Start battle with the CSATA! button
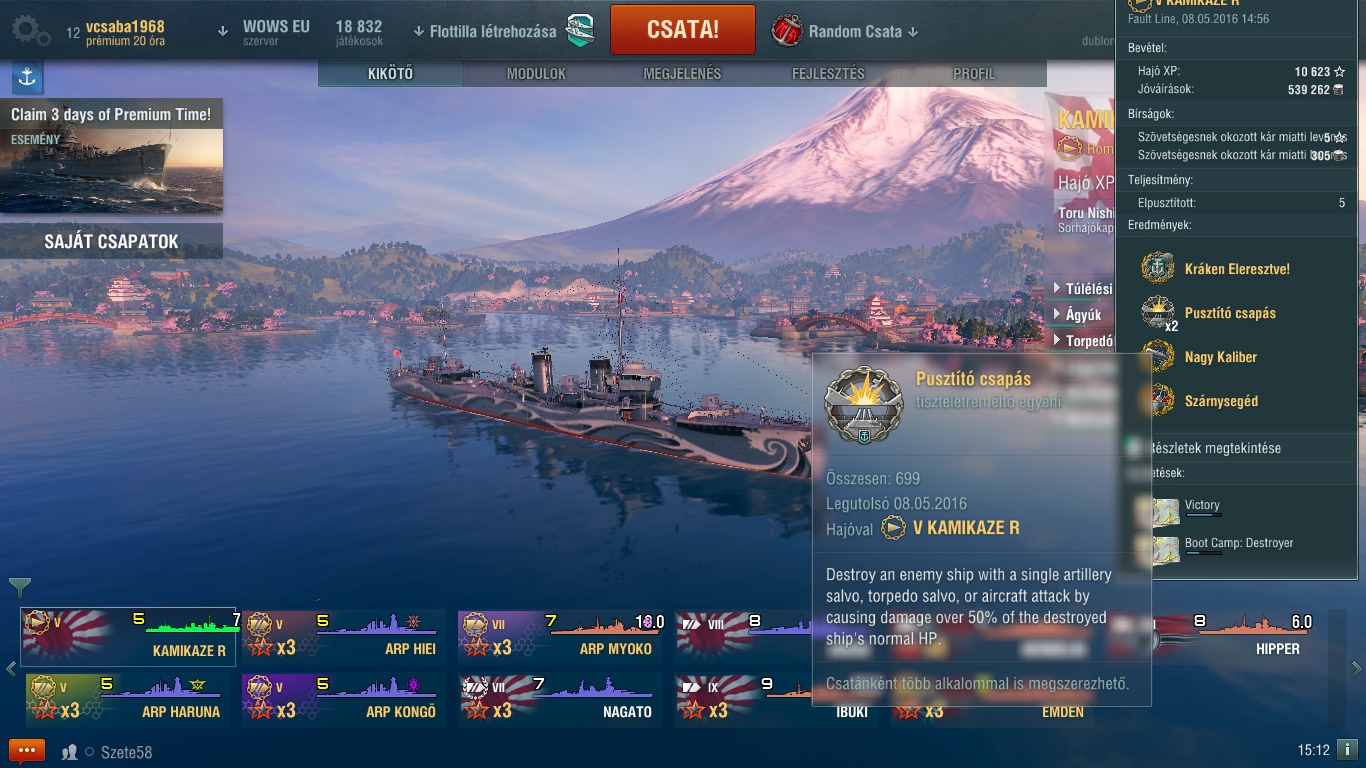Image resolution: width=1366 pixels, height=768 pixels. point(683,29)
